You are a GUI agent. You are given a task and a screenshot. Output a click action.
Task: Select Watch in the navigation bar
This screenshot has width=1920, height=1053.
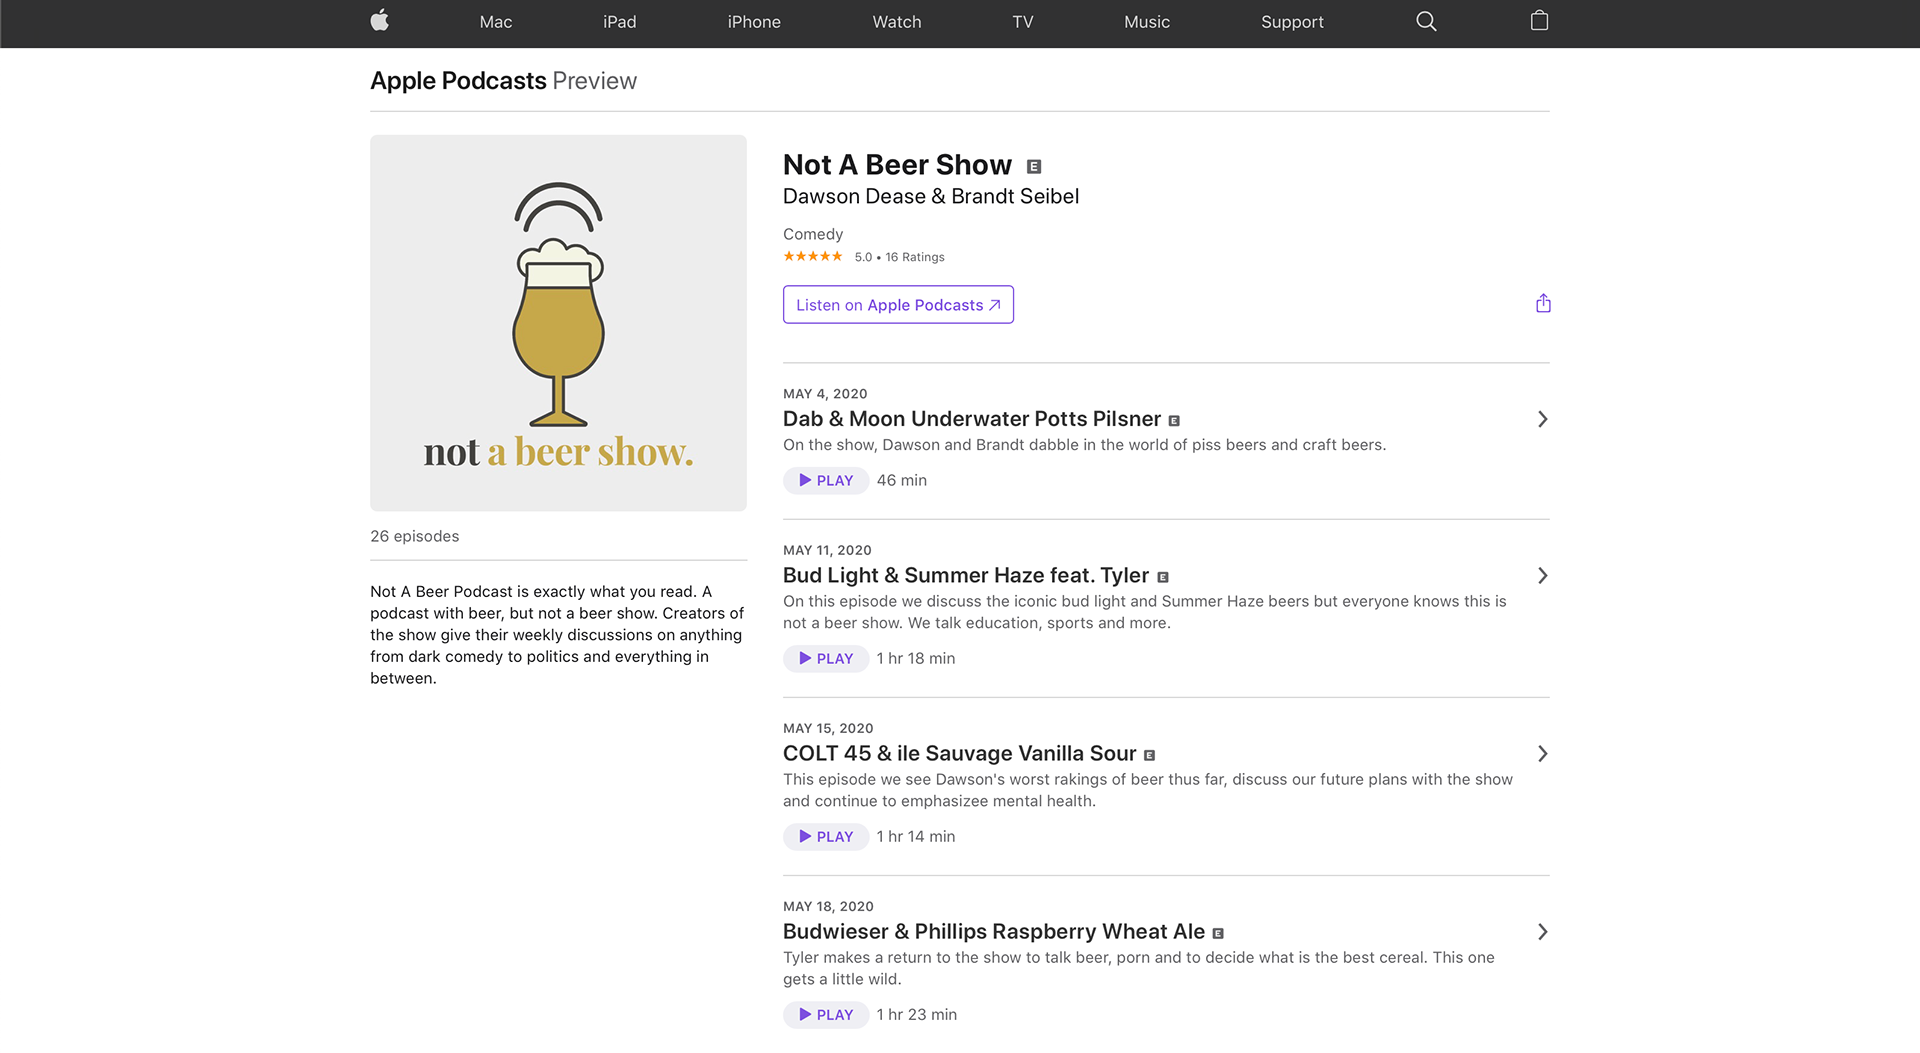click(x=897, y=22)
